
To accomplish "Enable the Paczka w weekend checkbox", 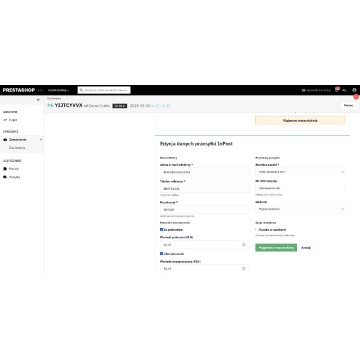I will 257,229.
